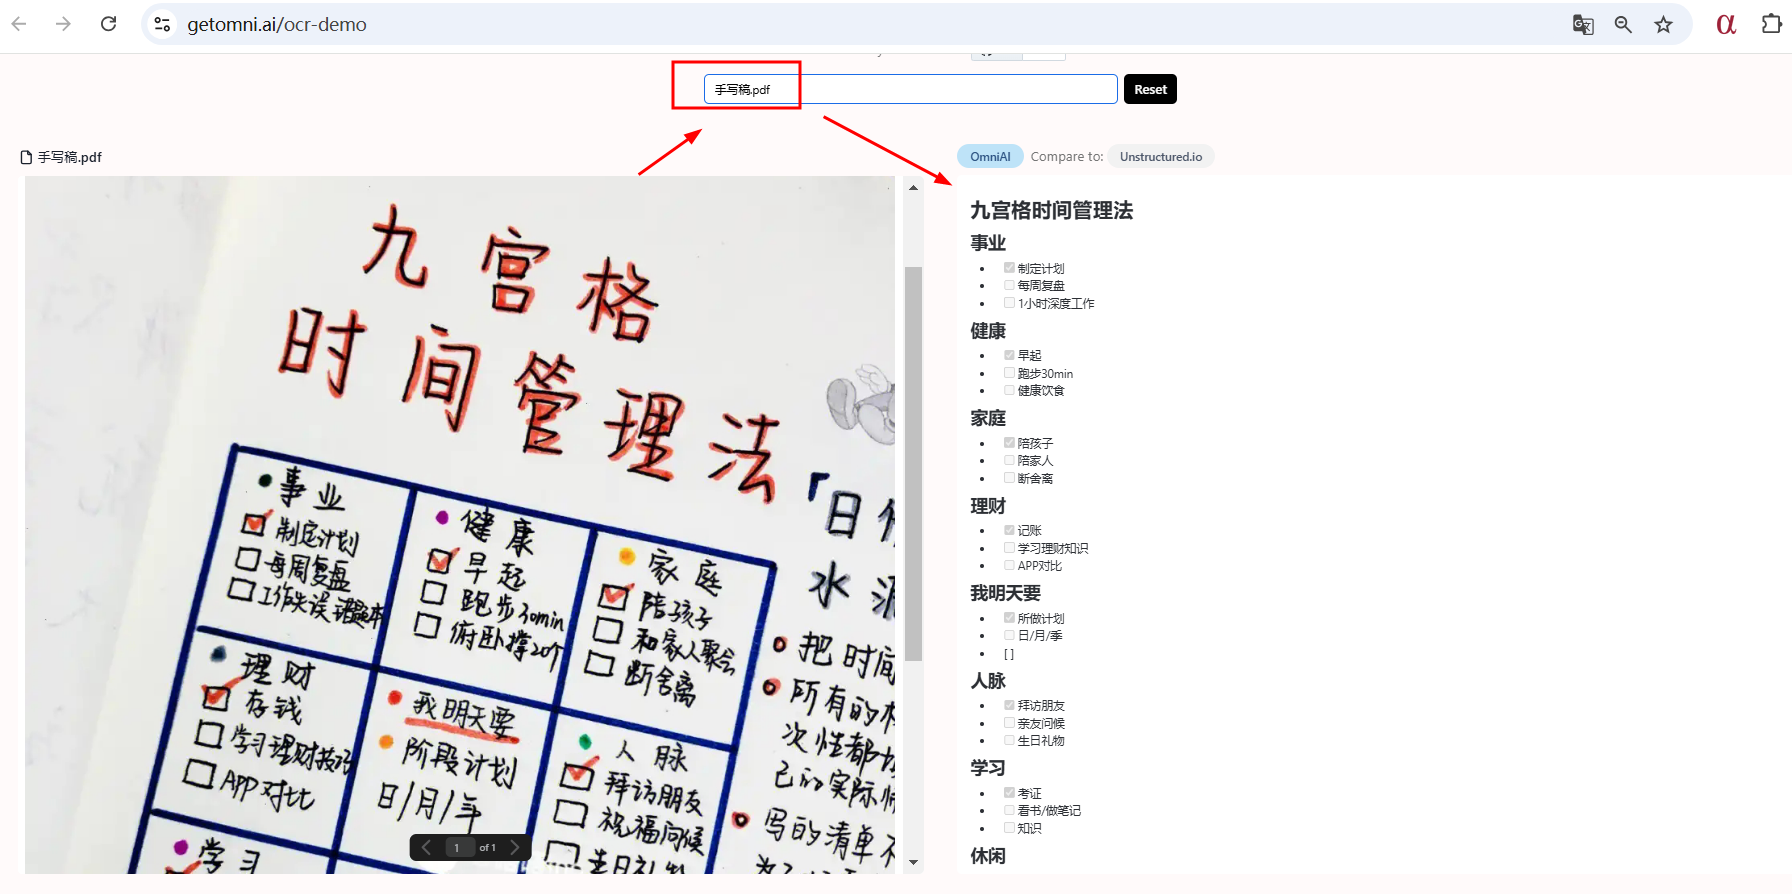Click the 我明天要 section heading
Viewport: 1792px width, 894px height.
(x=1005, y=593)
